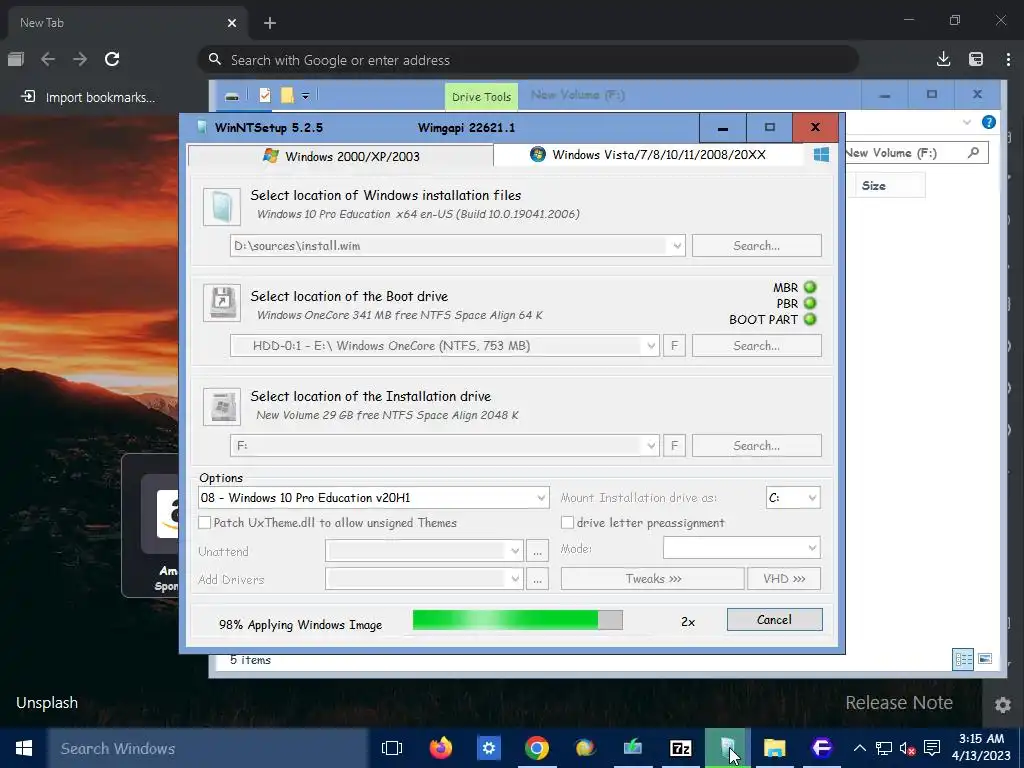This screenshot has height=768, width=1024.
Task: Click Import bookmarks link
Action: coord(88,97)
